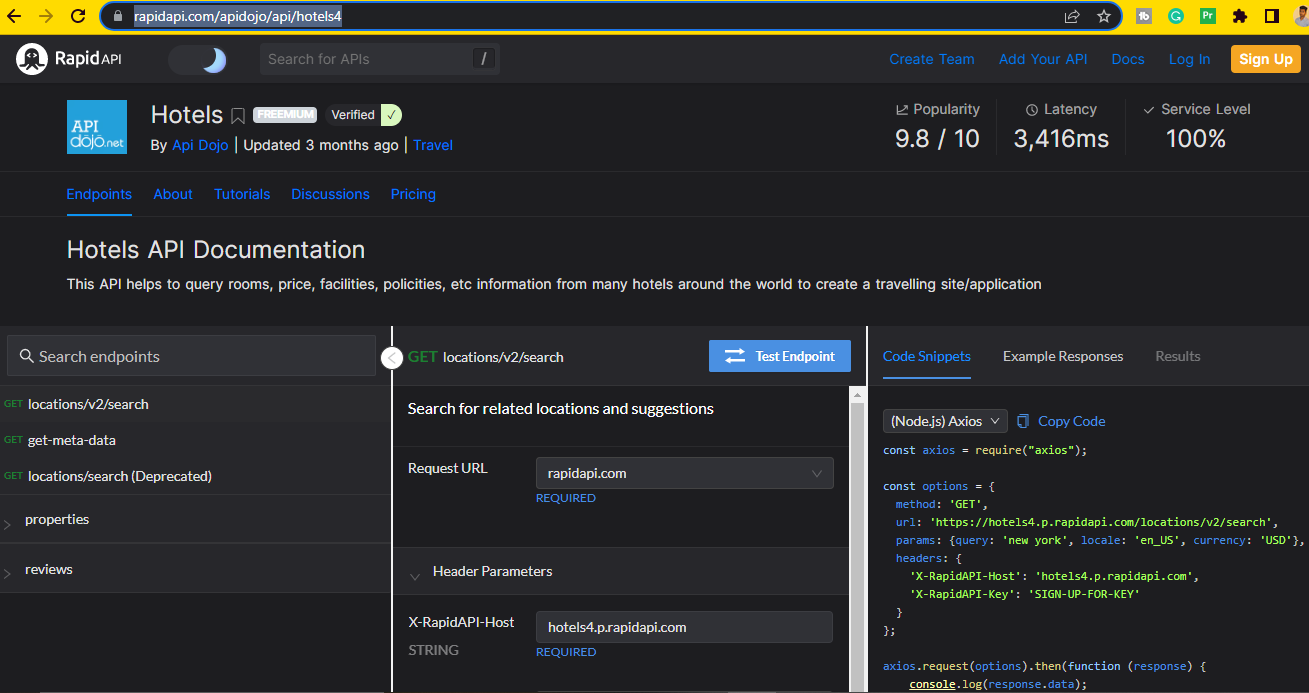The image size is (1309, 693).
Task: Open the Request URL rapidapi.com dropdown
Action: [685, 473]
